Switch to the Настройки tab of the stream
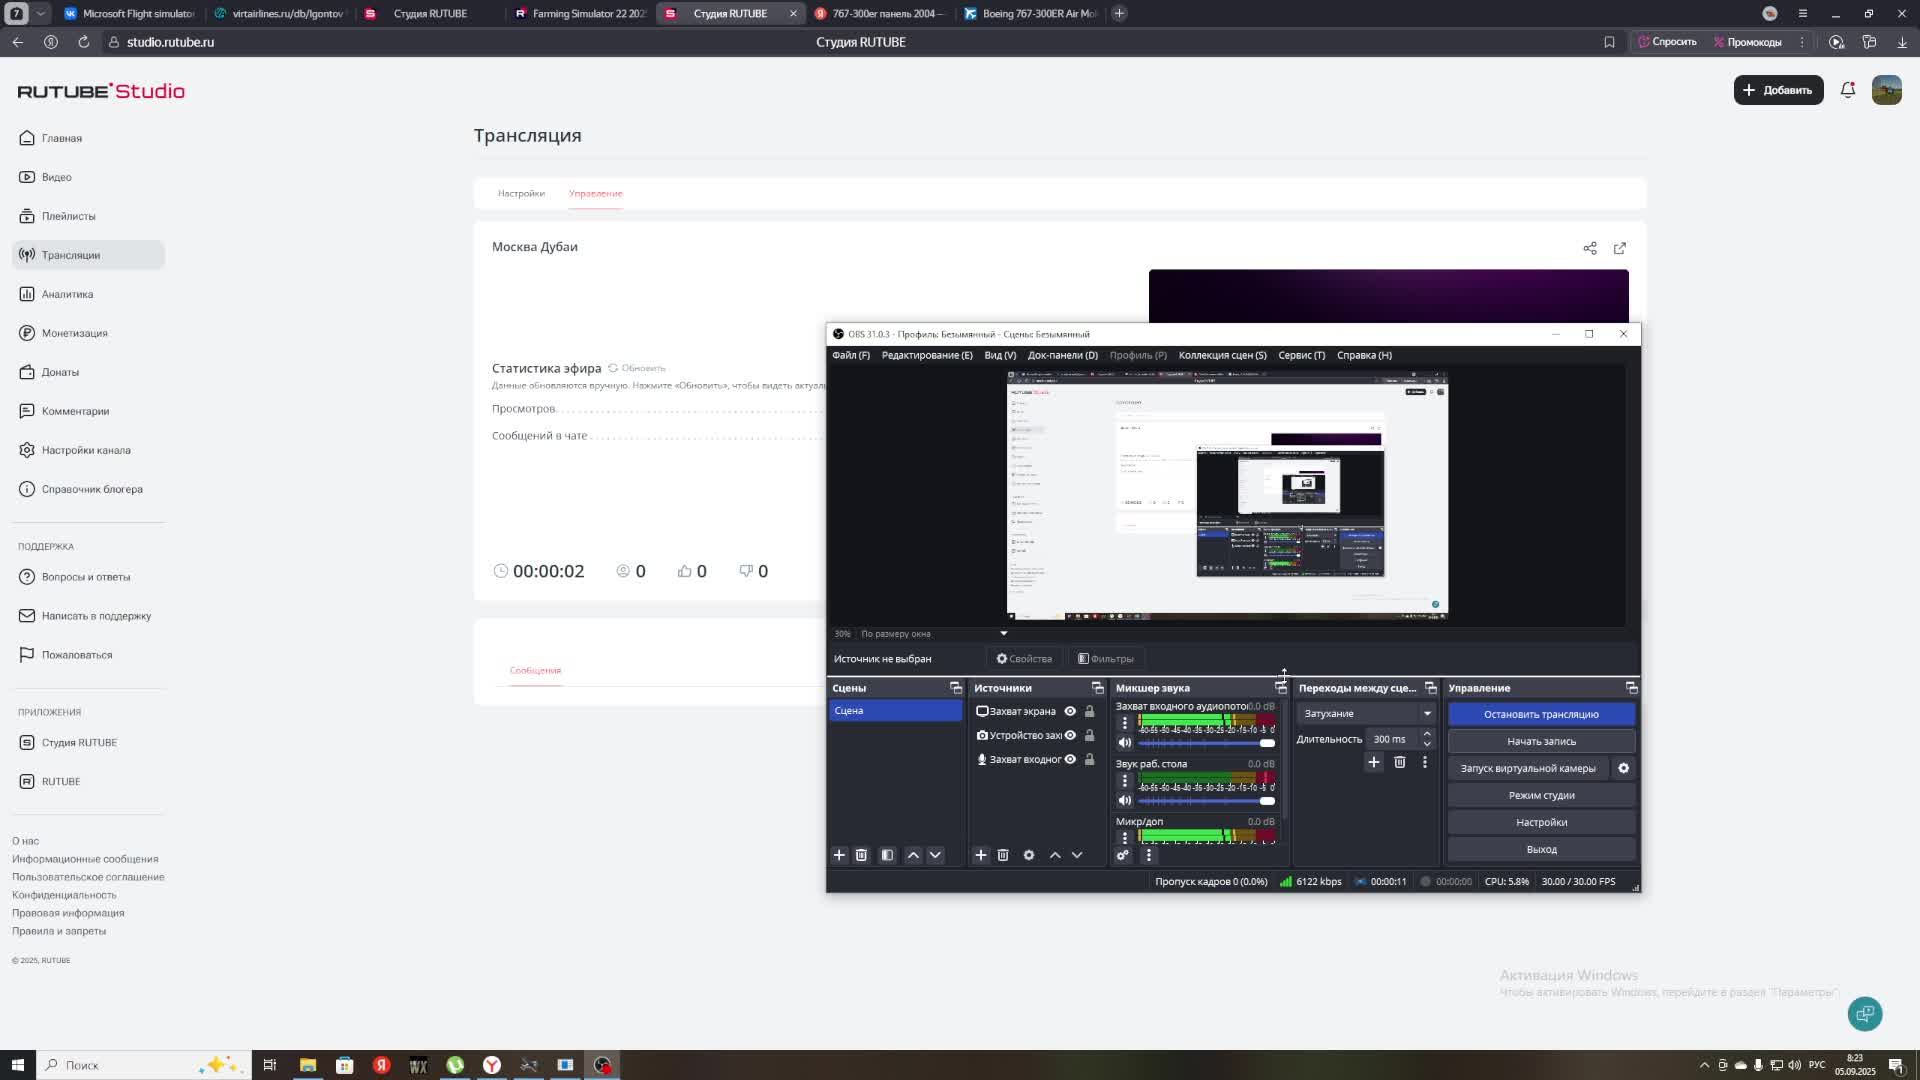The width and height of the screenshot is (1920, 1080). coord(521,193)
